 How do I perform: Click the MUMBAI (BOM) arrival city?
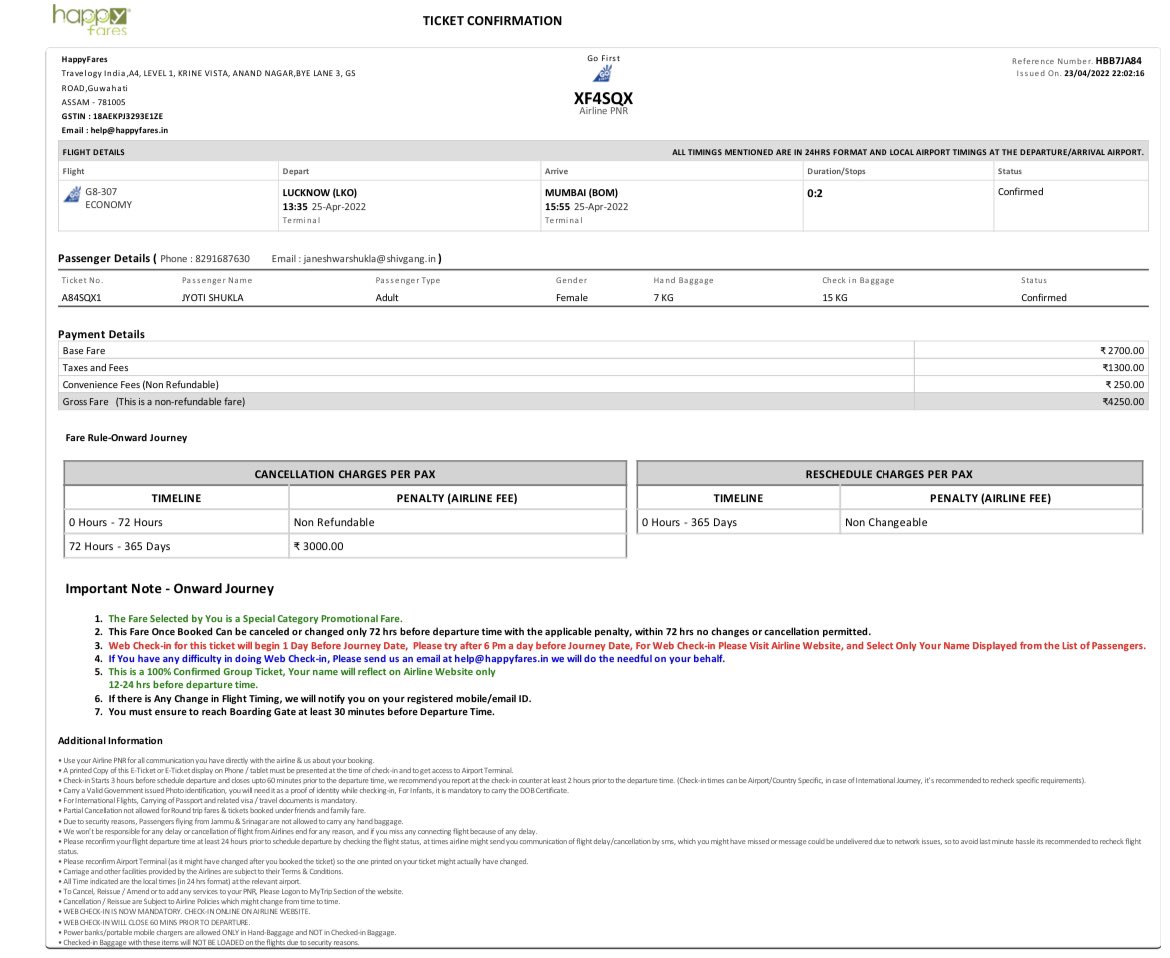[581, 192]
